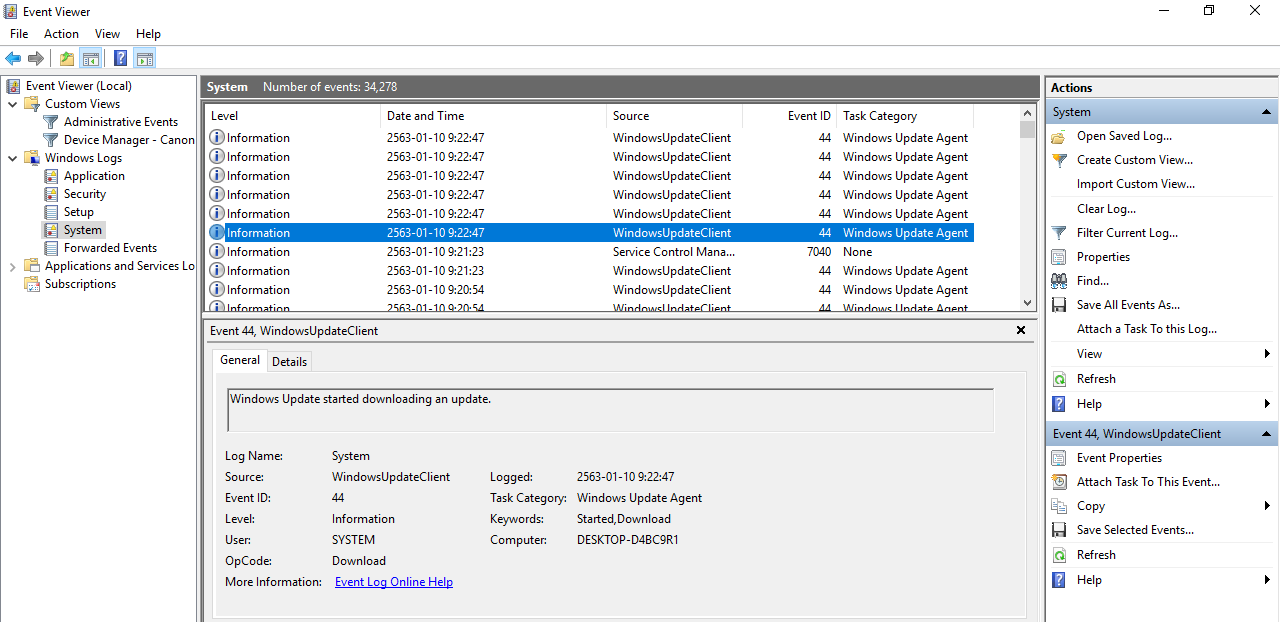Expand Applications and Services Logs node
Viewport: 1280px width, 622px height.
tap(13, 266)
